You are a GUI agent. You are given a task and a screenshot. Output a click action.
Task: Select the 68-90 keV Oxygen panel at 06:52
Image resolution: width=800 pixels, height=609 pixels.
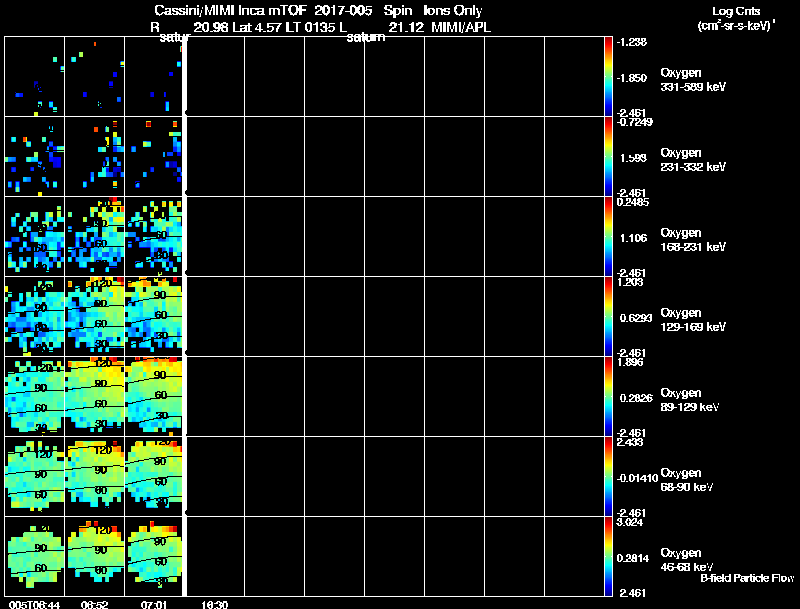pyautogui.click(x=95, y=476)
